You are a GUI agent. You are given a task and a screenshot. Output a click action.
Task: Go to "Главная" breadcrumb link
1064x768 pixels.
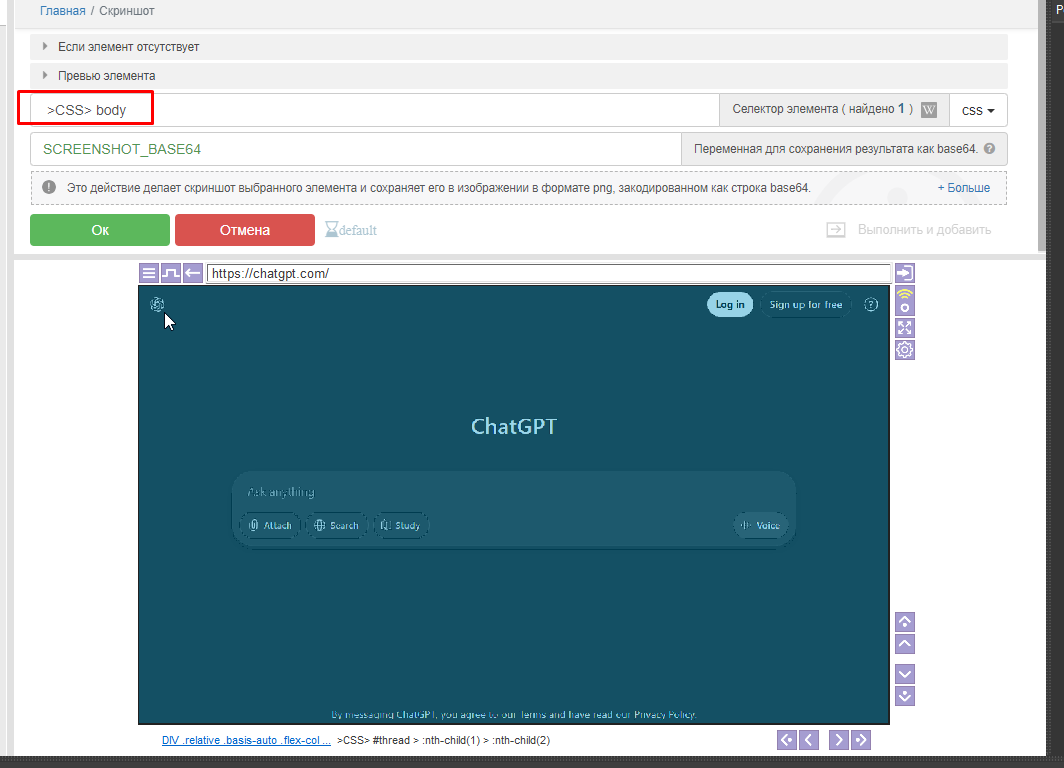[x=62, y=11]
